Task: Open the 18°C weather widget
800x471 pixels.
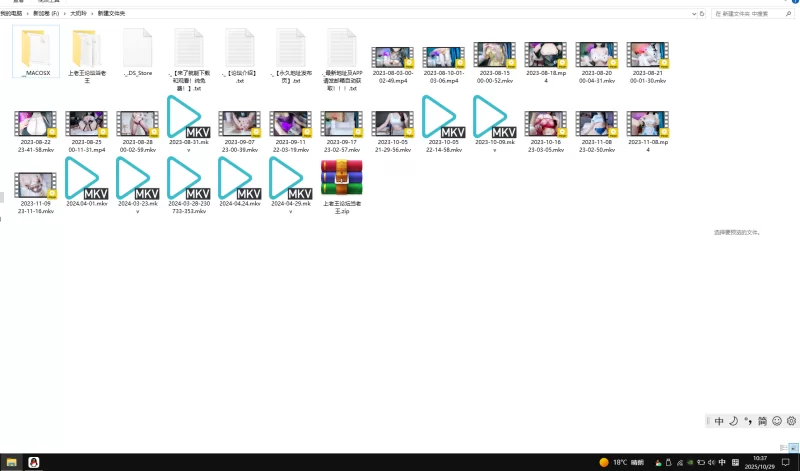Action: click(621, 462)
